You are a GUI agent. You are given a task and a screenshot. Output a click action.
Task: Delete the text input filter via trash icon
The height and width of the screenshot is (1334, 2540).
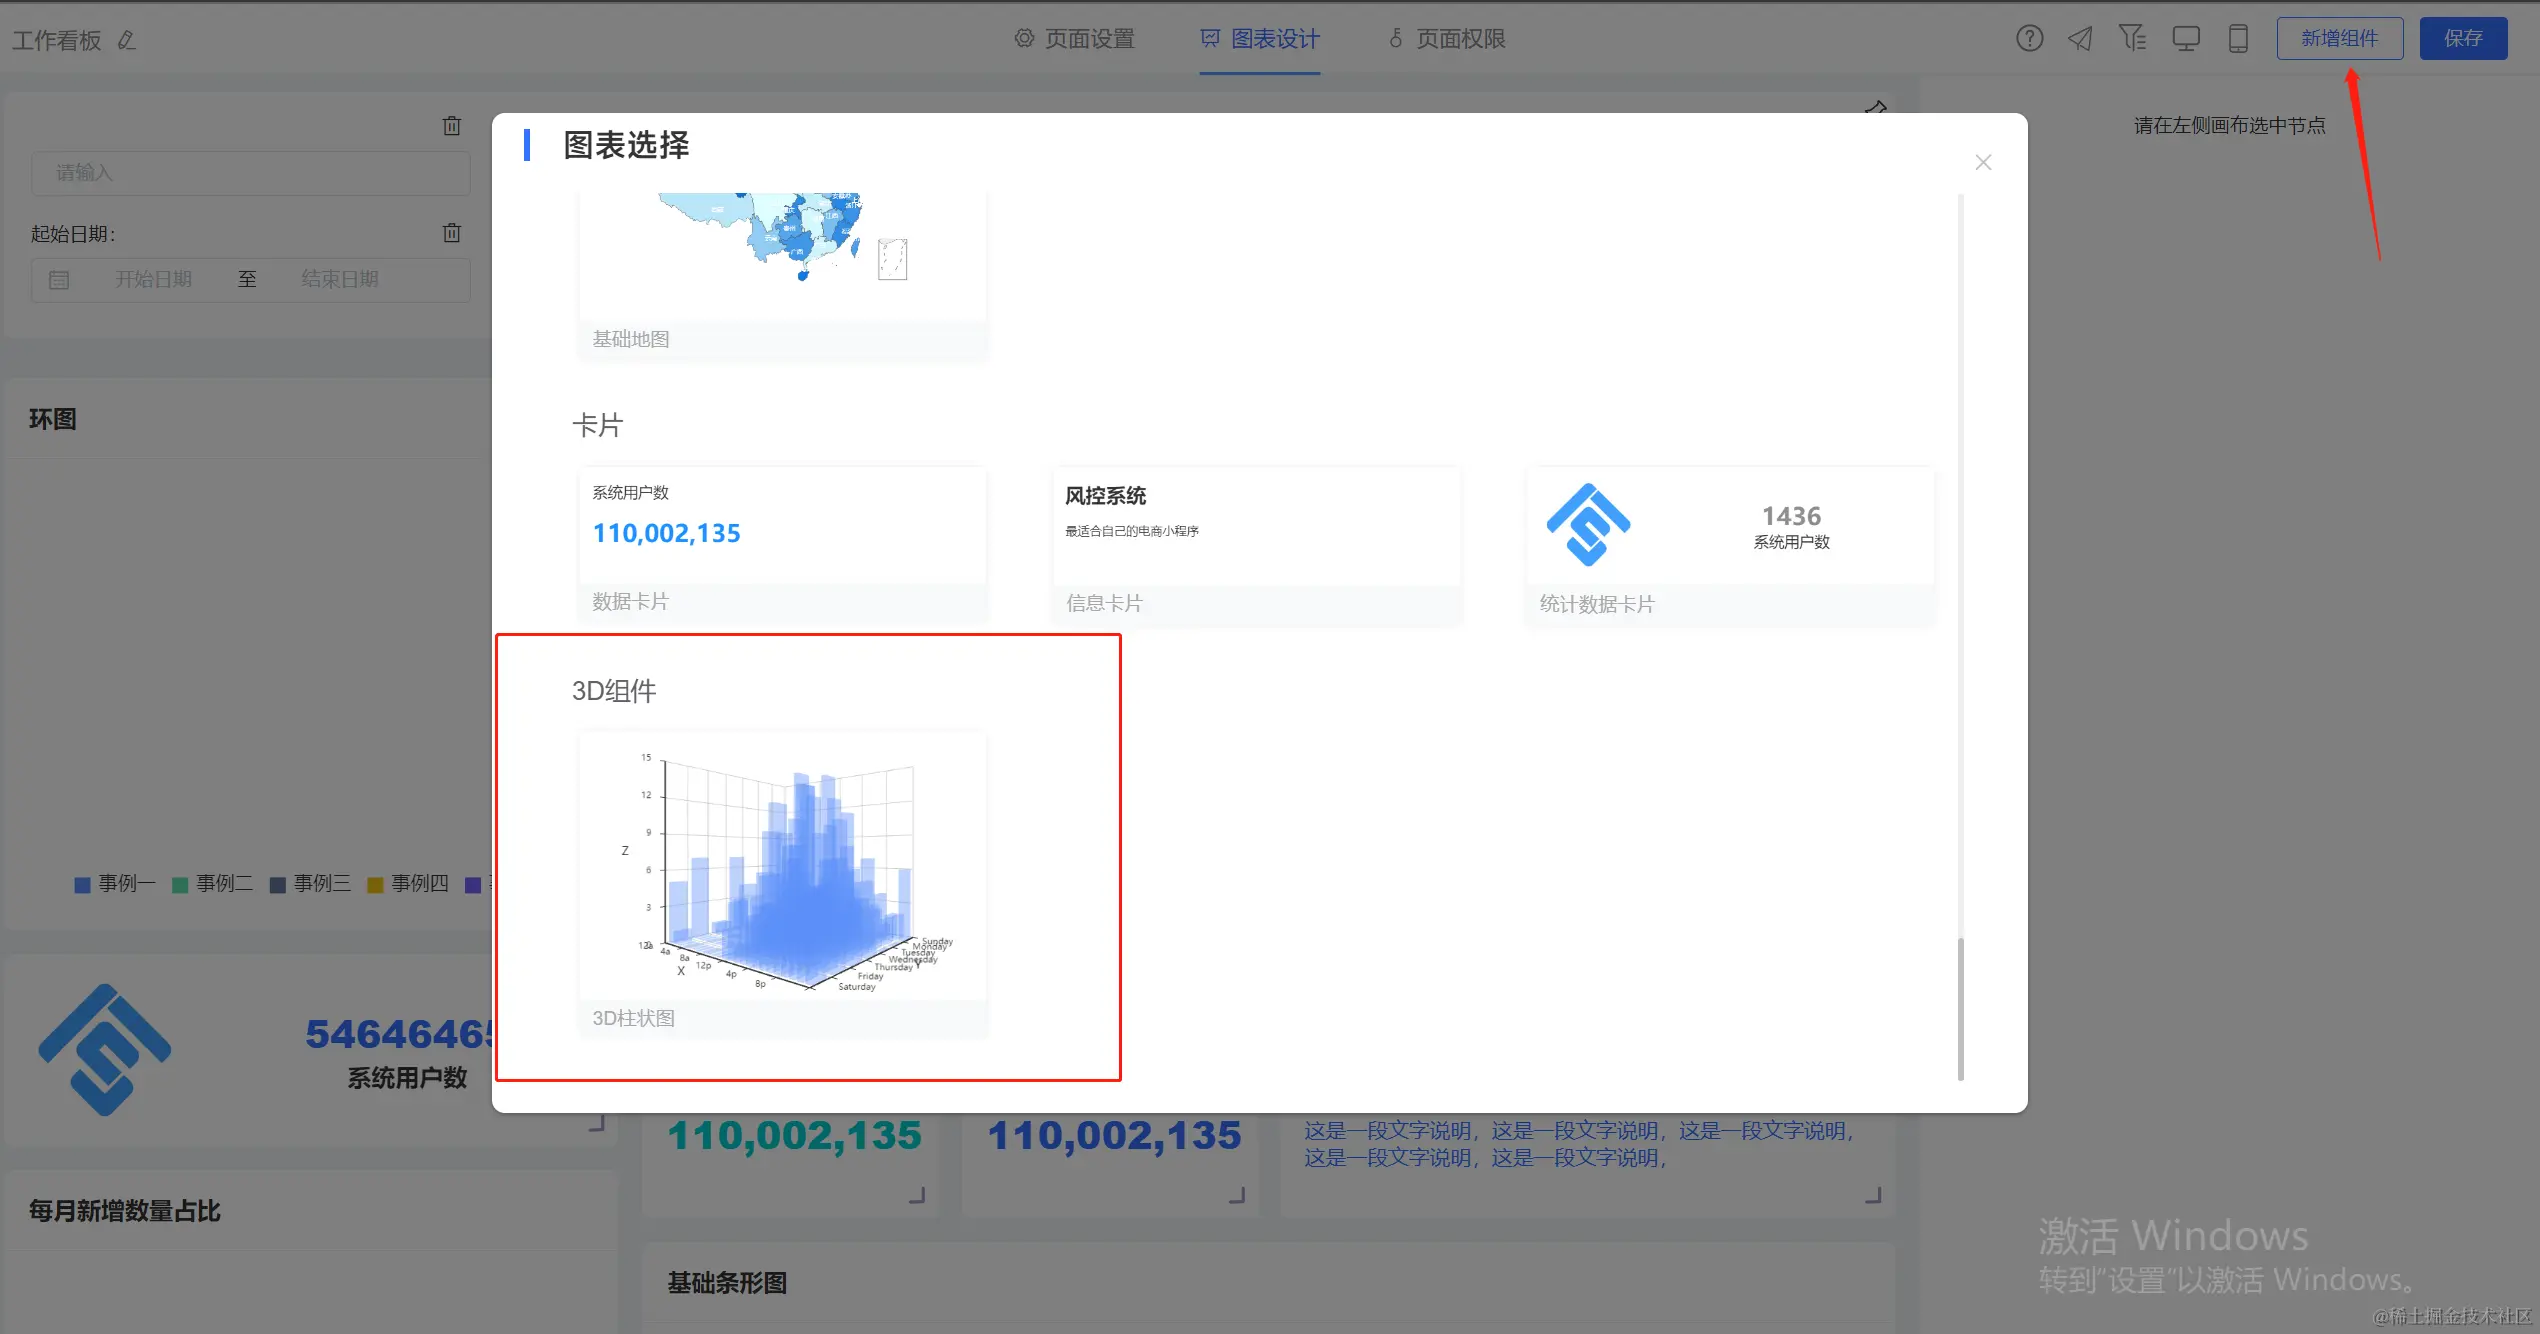pyautogui.click(x=452, y=126)
